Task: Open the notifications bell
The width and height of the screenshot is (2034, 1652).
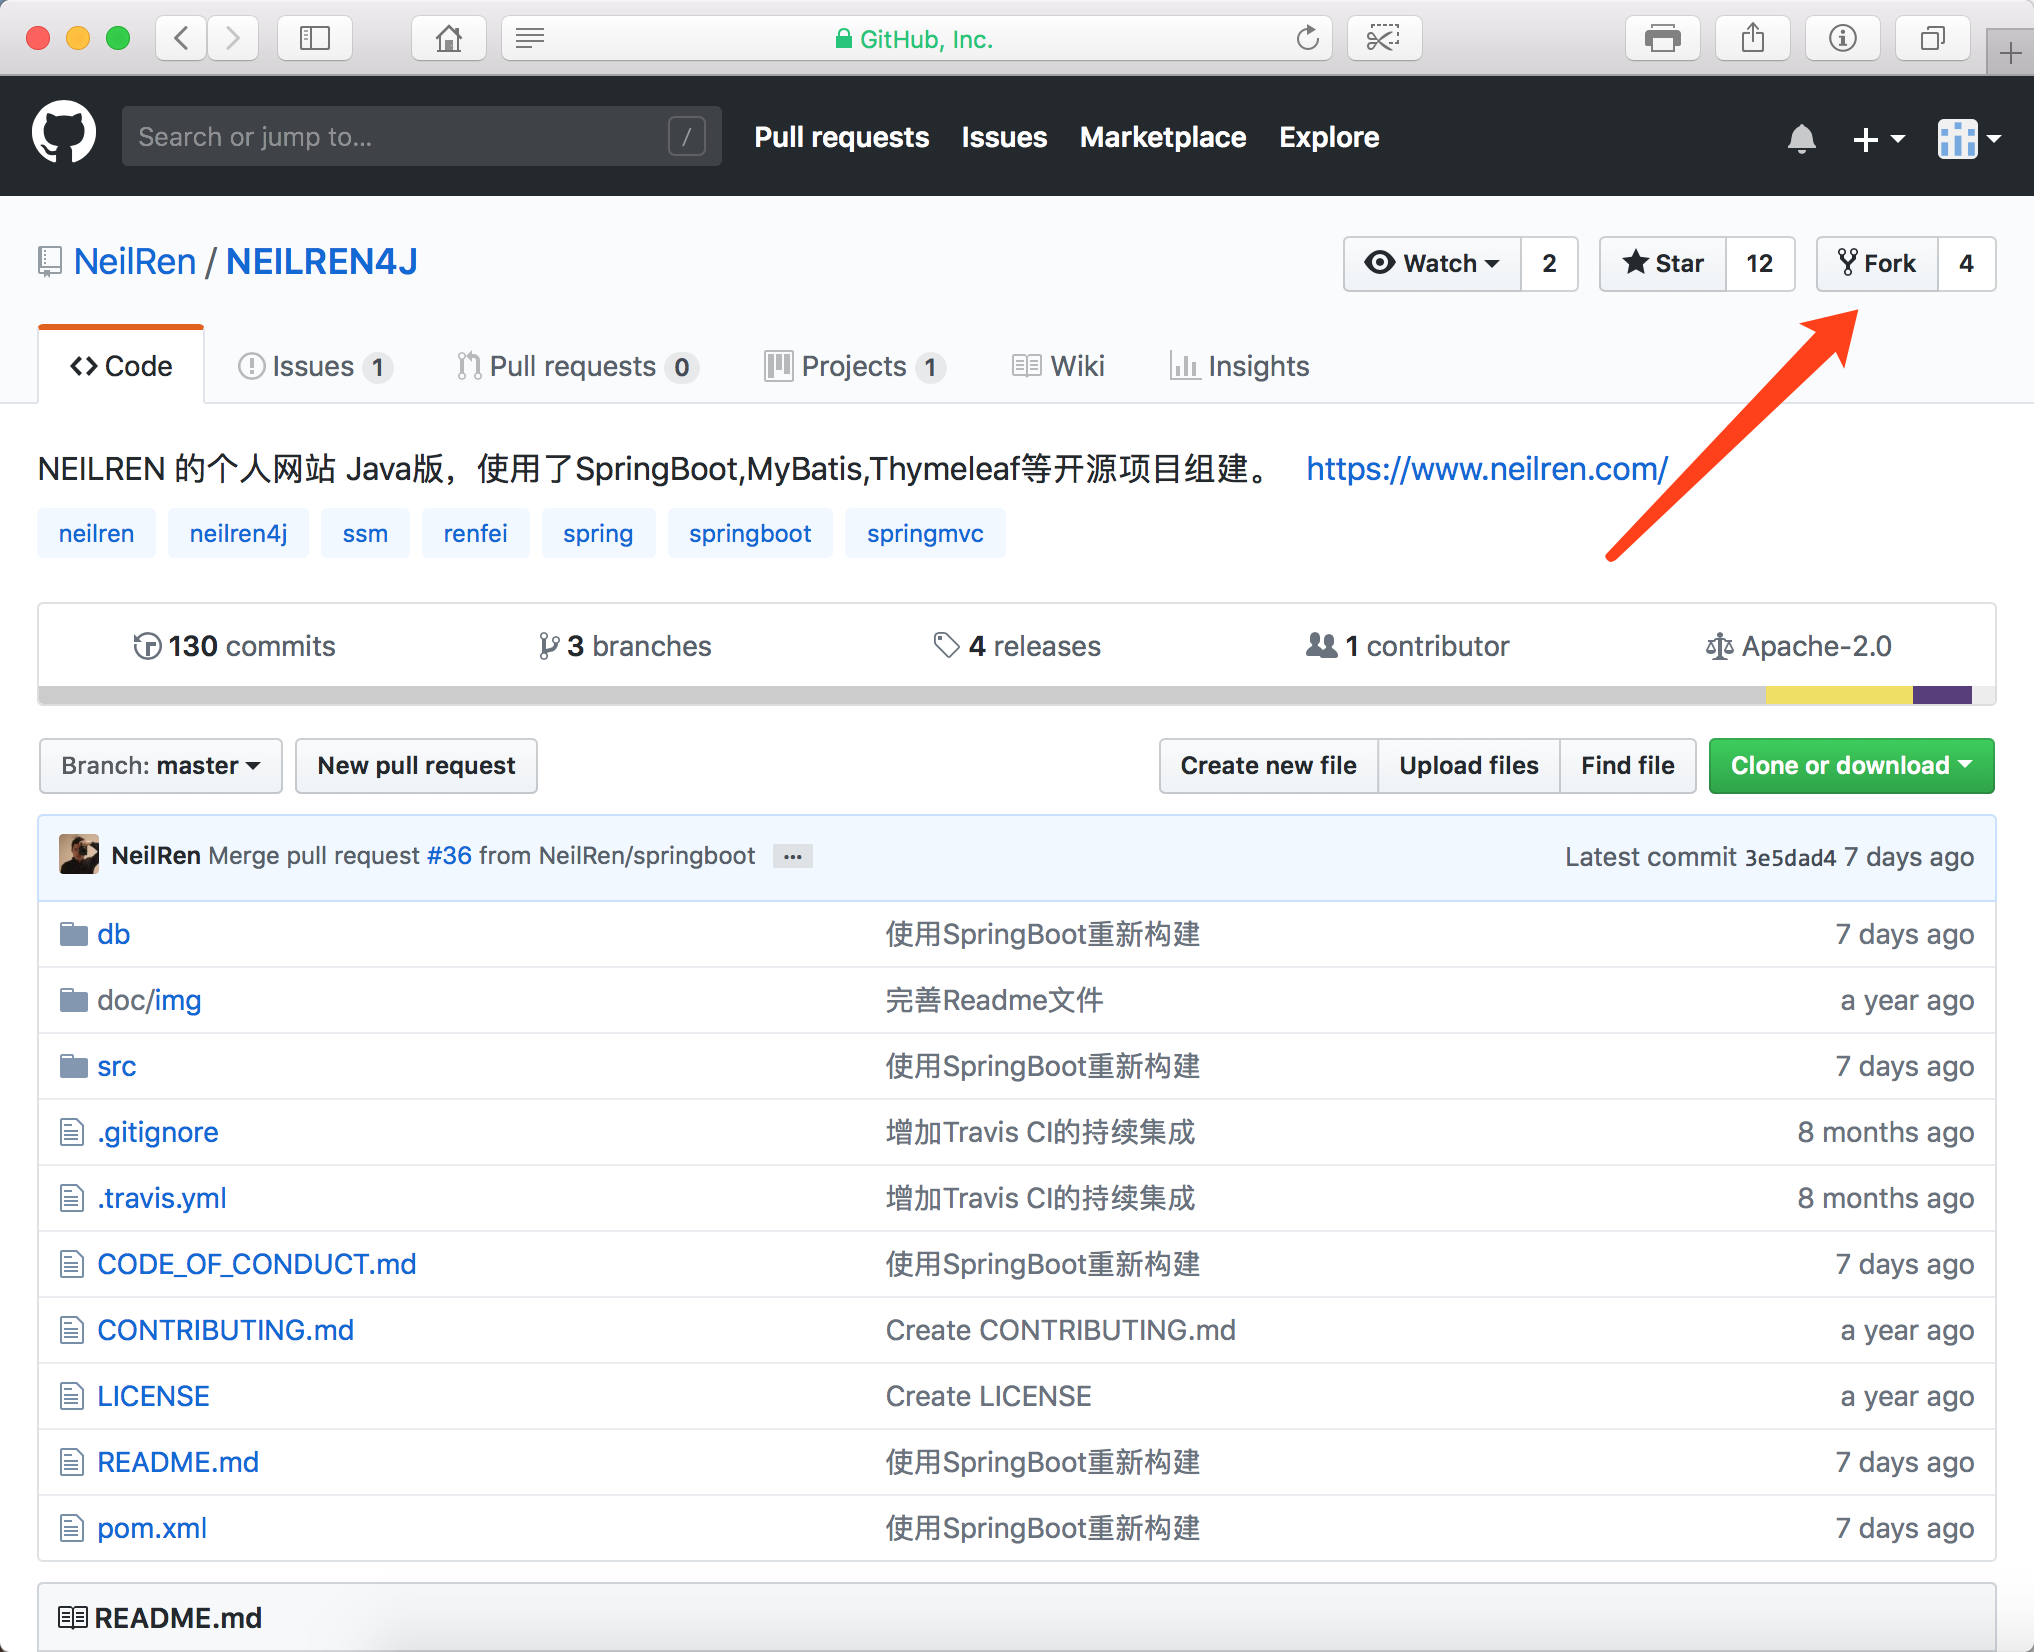Action: [1801, 138]
